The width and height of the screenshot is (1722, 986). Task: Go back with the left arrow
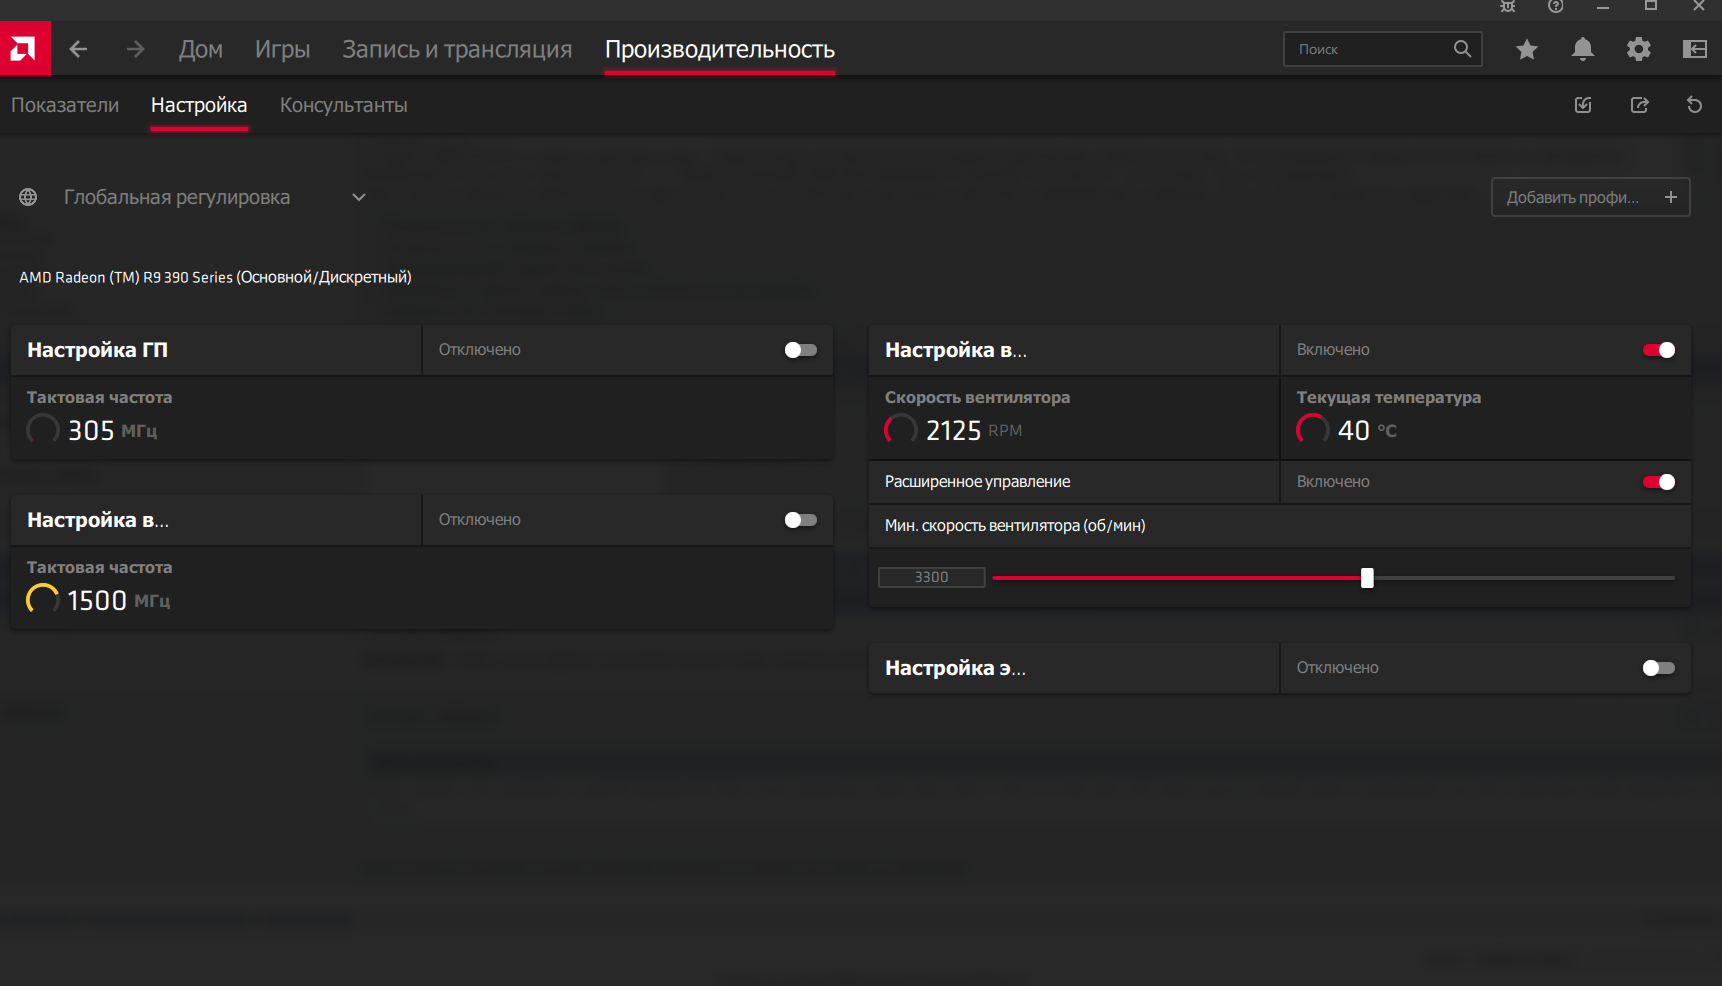(78, 49)
